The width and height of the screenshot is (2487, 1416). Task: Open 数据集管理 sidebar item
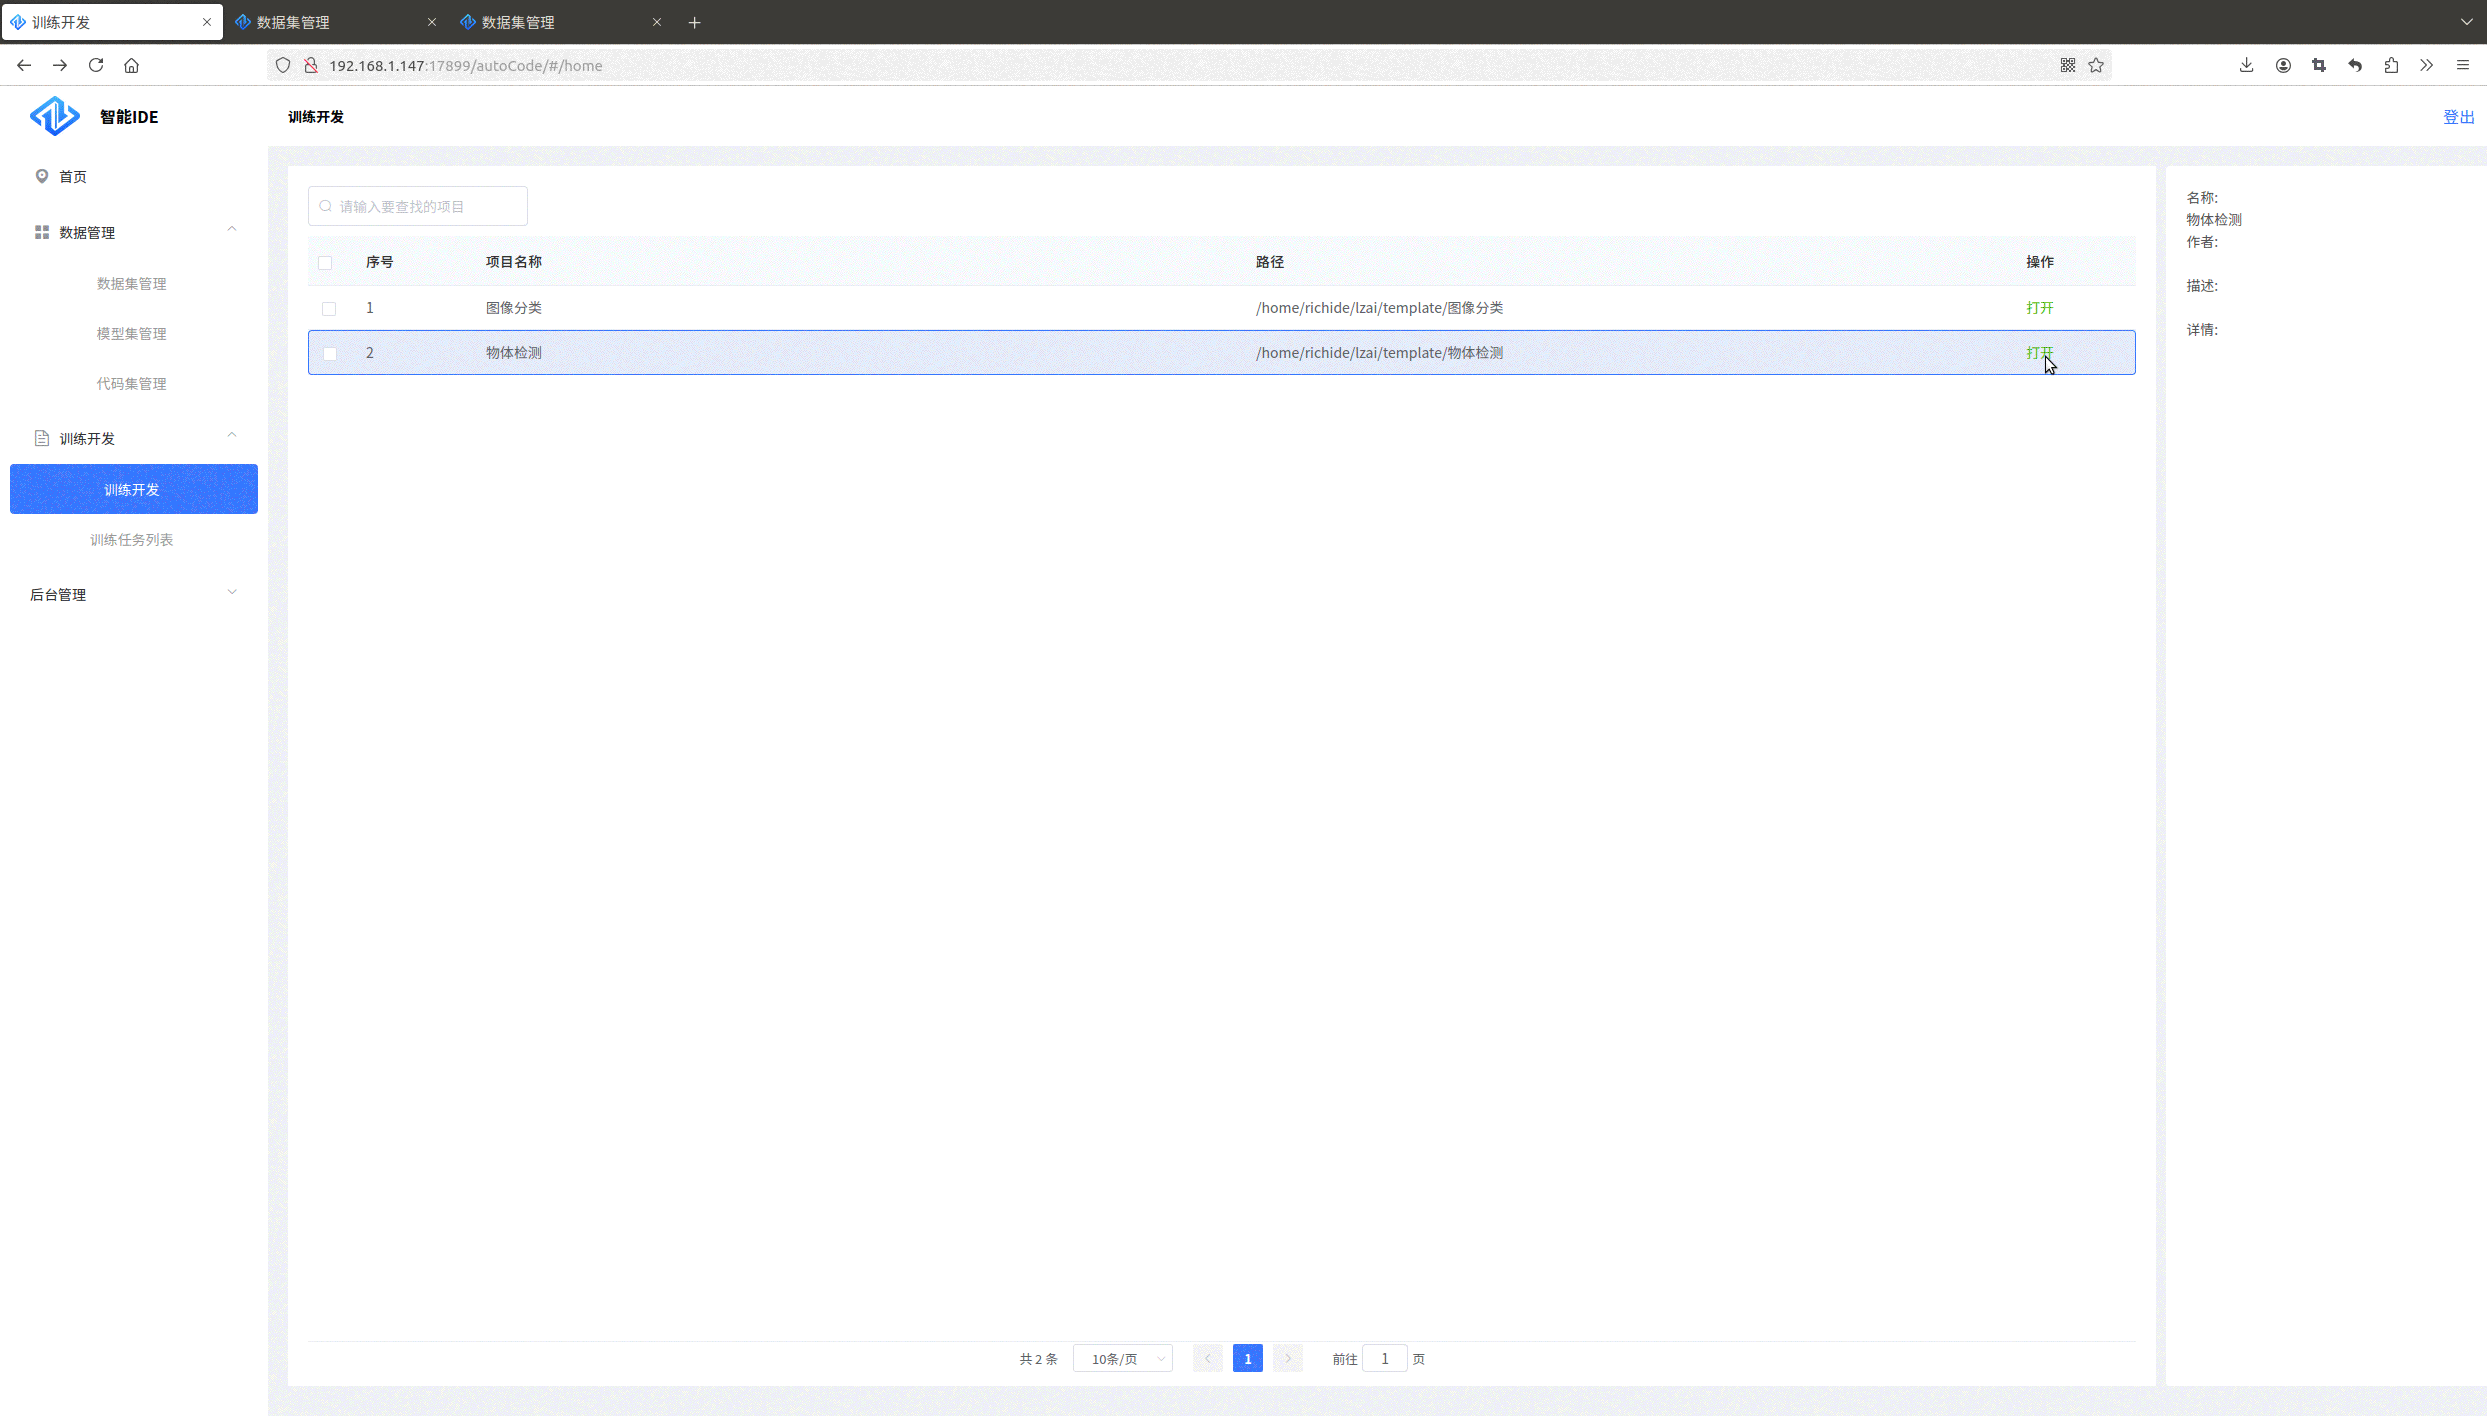(131, 284)
